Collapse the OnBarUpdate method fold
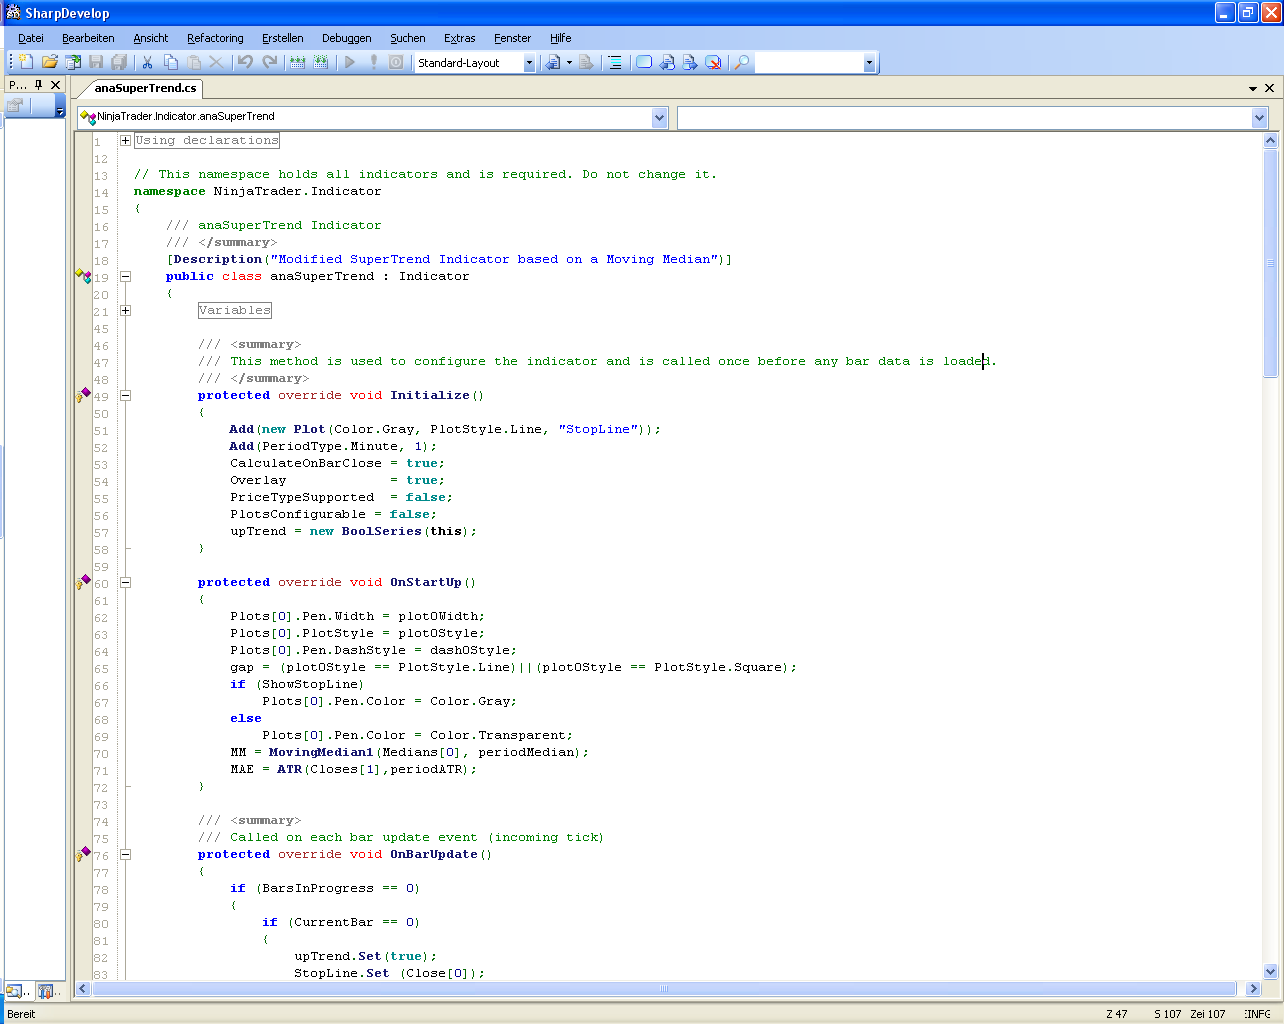1284x1024 pixels. pos(125,854)
